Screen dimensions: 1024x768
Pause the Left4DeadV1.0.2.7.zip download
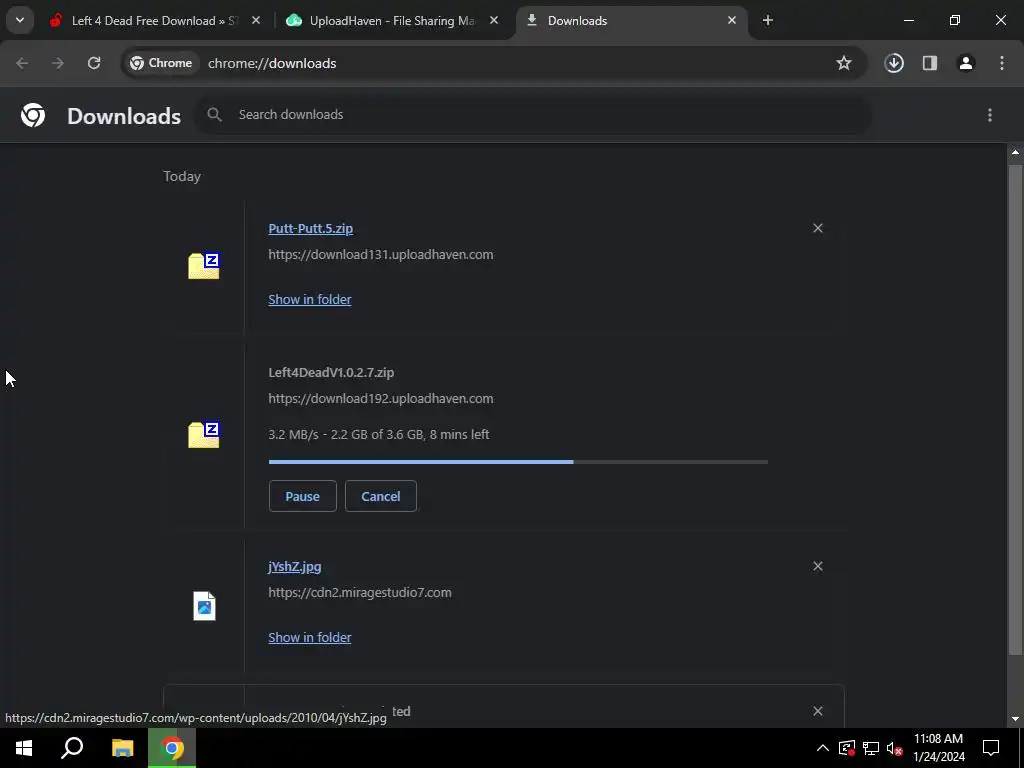click(x=302, y=496)
